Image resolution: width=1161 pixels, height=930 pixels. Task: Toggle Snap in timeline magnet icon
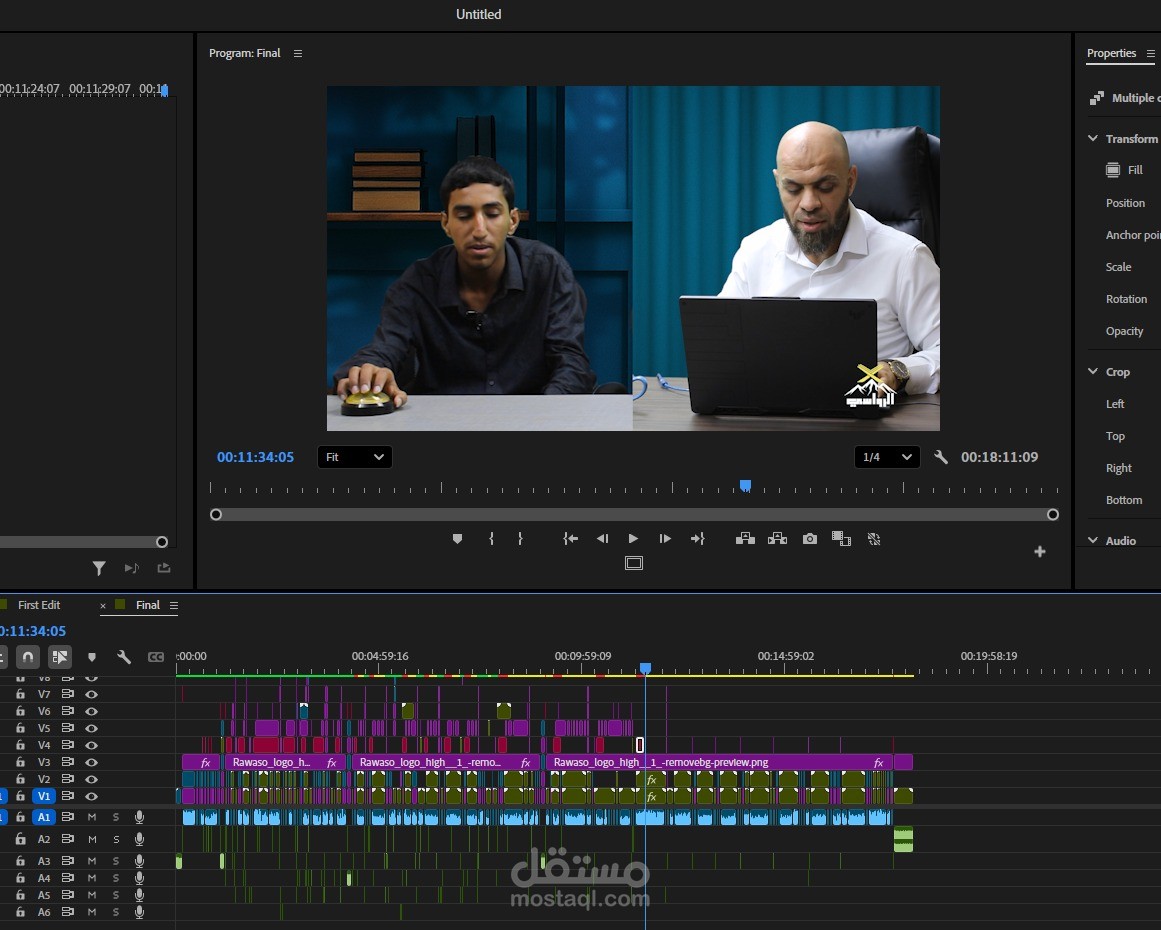click(28, 657)
